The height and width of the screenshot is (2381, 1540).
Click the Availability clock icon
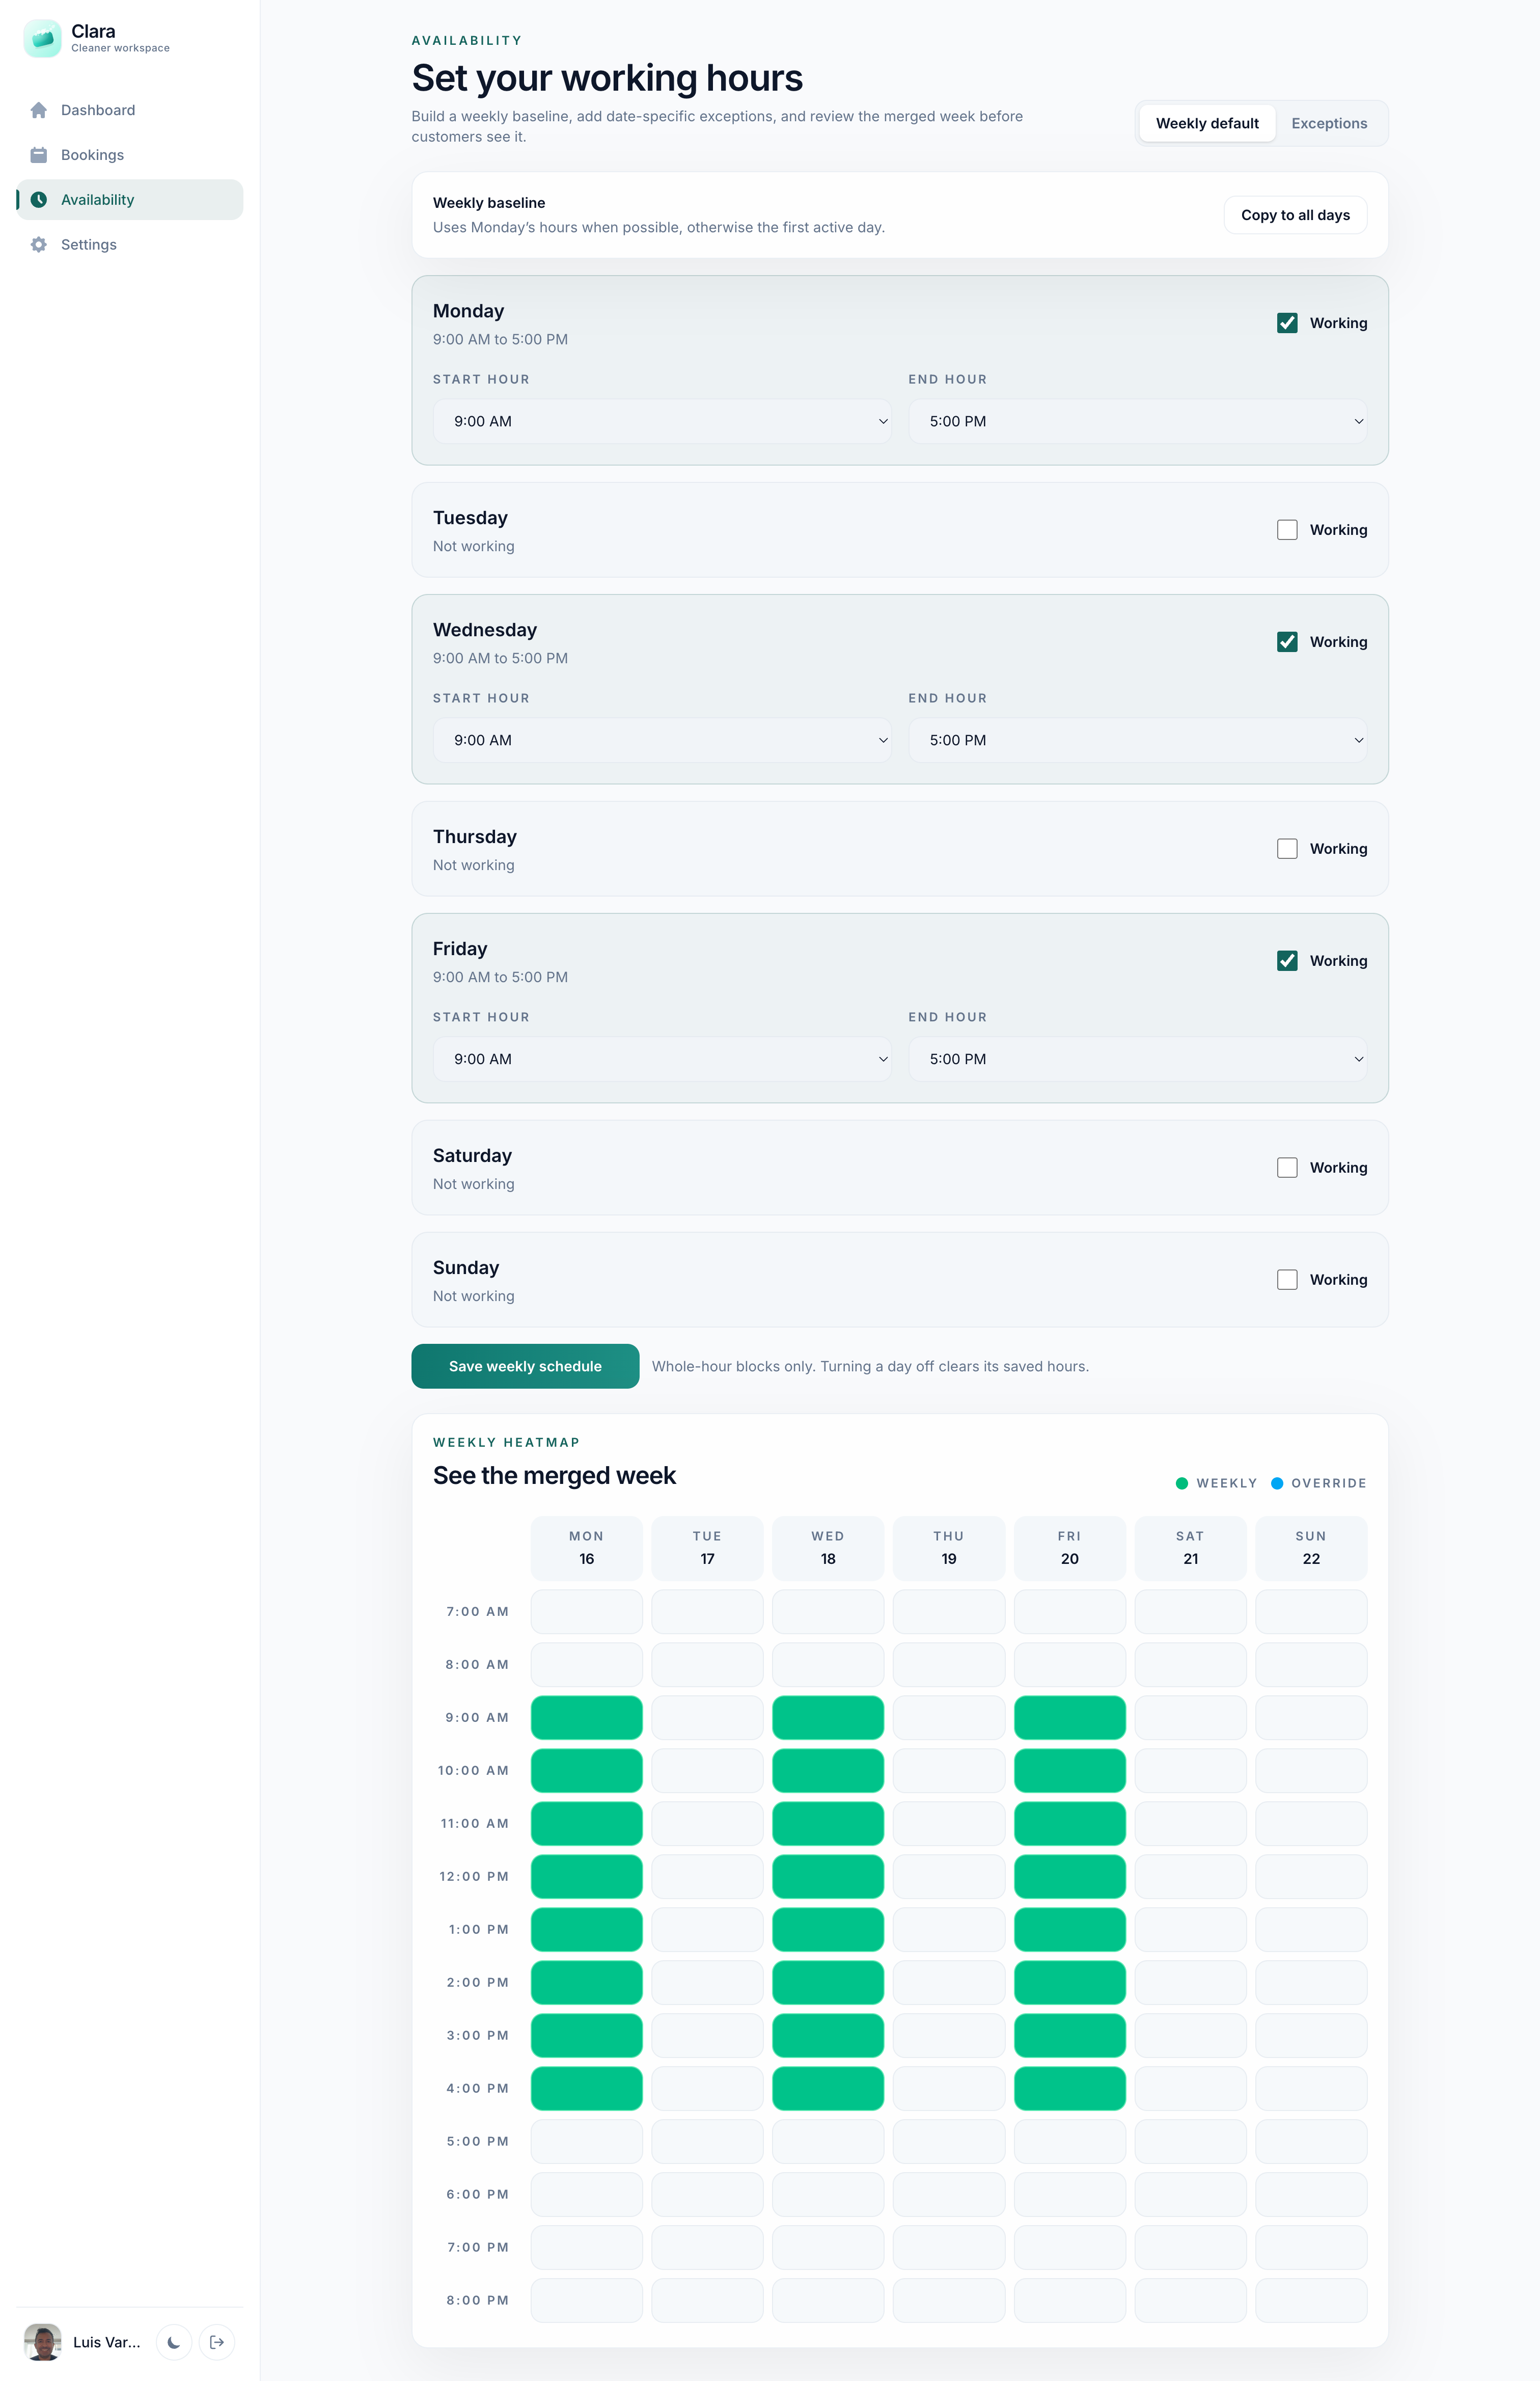[x=39, y=200]
